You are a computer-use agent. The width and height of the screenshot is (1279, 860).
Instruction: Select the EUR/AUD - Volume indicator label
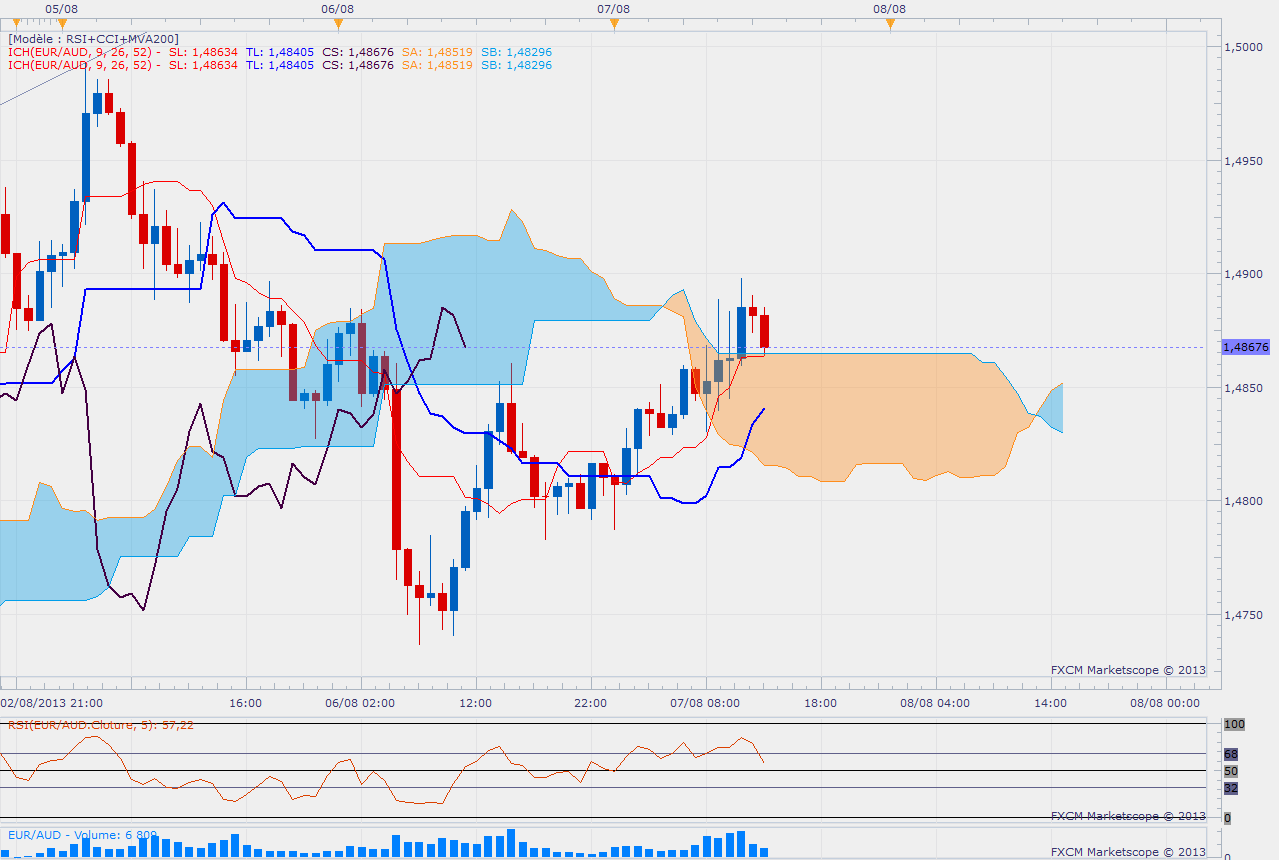pyautogui.click(x=82, y=834)
